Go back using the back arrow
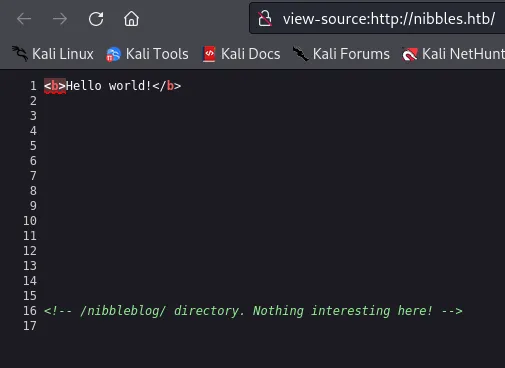Viewport: 505px width, 368px height. click(24, 19)
